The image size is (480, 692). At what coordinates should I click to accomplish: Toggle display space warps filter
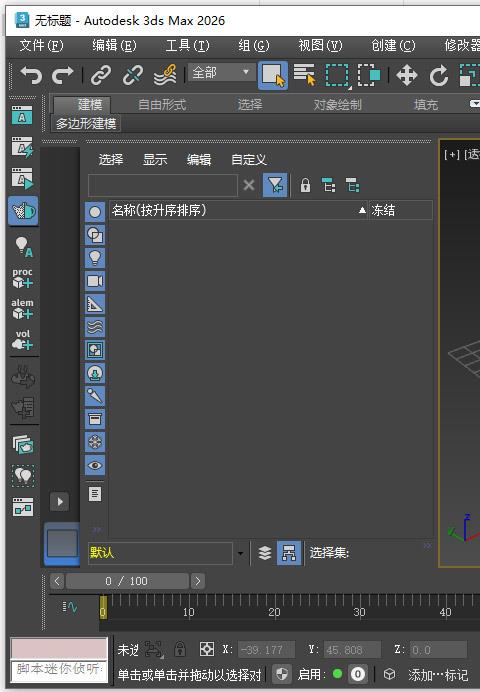(x=95, y=327)
